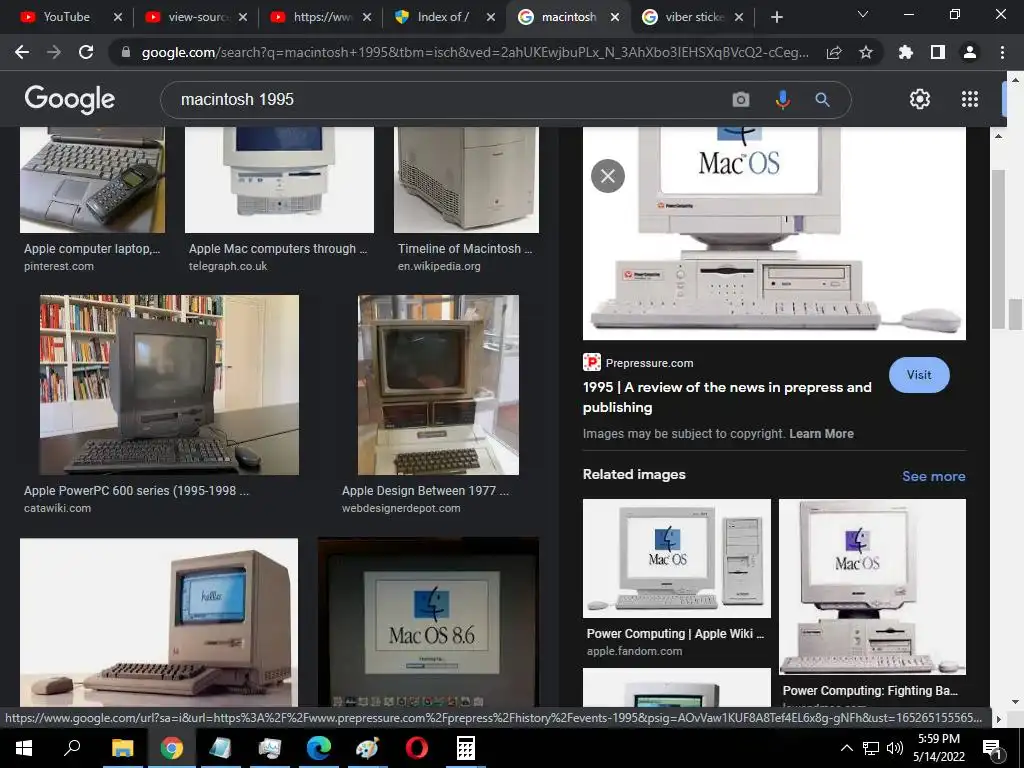
Task: Bookmark this page with the star icon
Action: (x=866, y=52)
